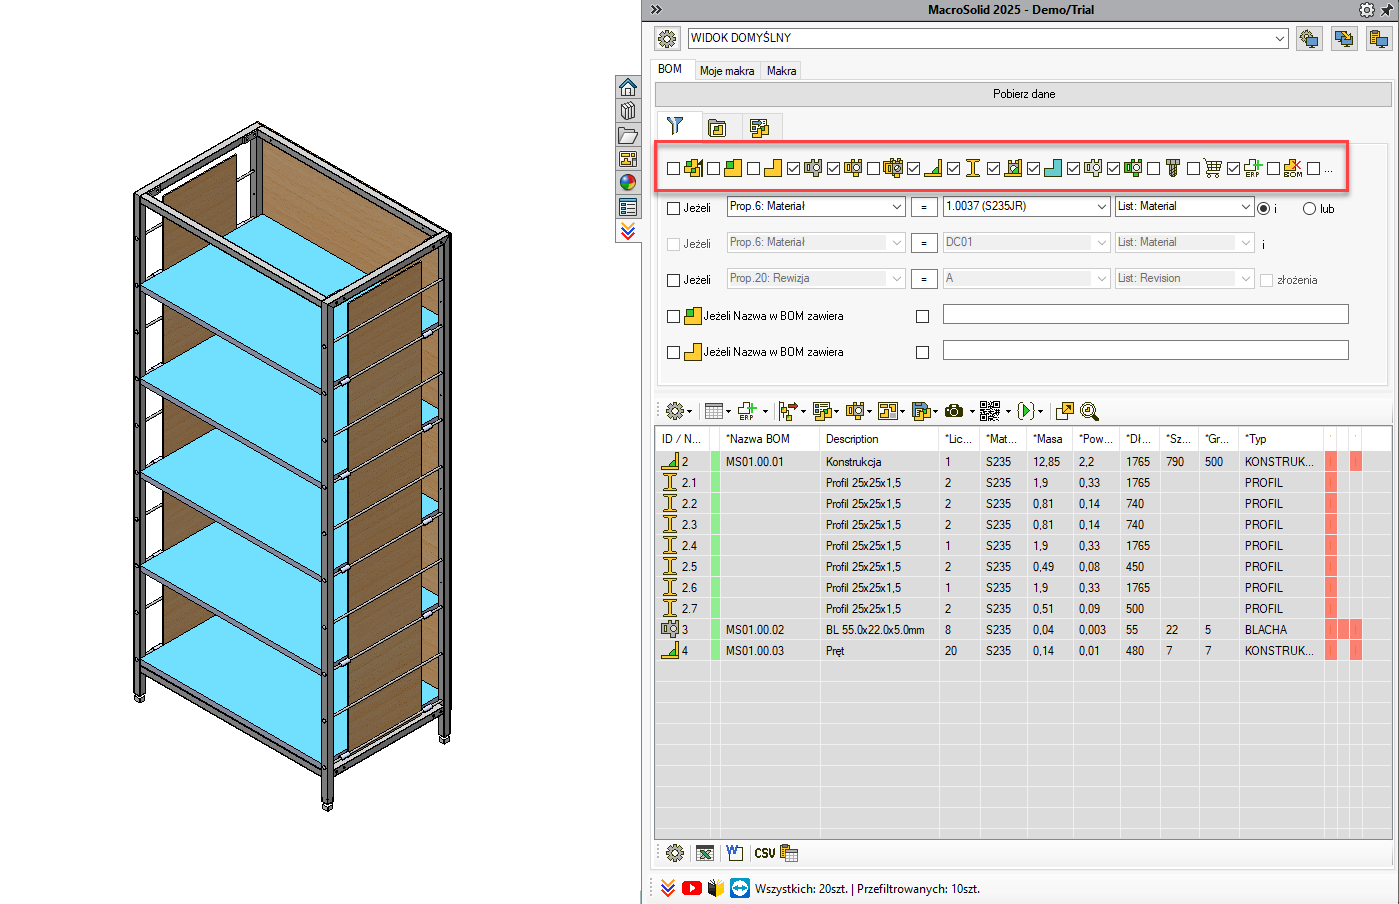Viewport: 1399px width, 904px height.
Task: Click the magnifier search icon in BOM toolbar
Action: [1090, 411]
